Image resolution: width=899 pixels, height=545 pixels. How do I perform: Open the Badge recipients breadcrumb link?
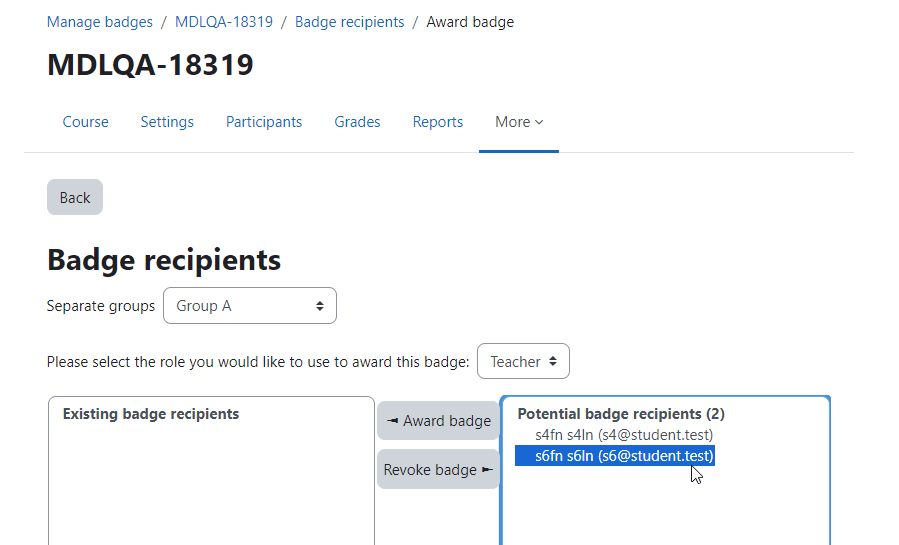(x=349, y=22)
